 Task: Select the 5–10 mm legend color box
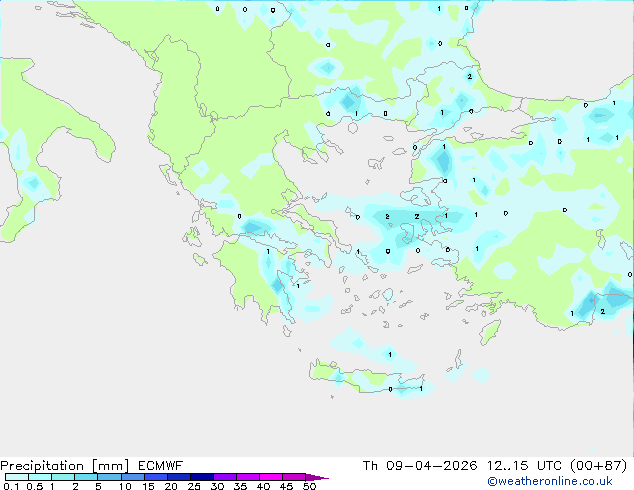point(109,477)
